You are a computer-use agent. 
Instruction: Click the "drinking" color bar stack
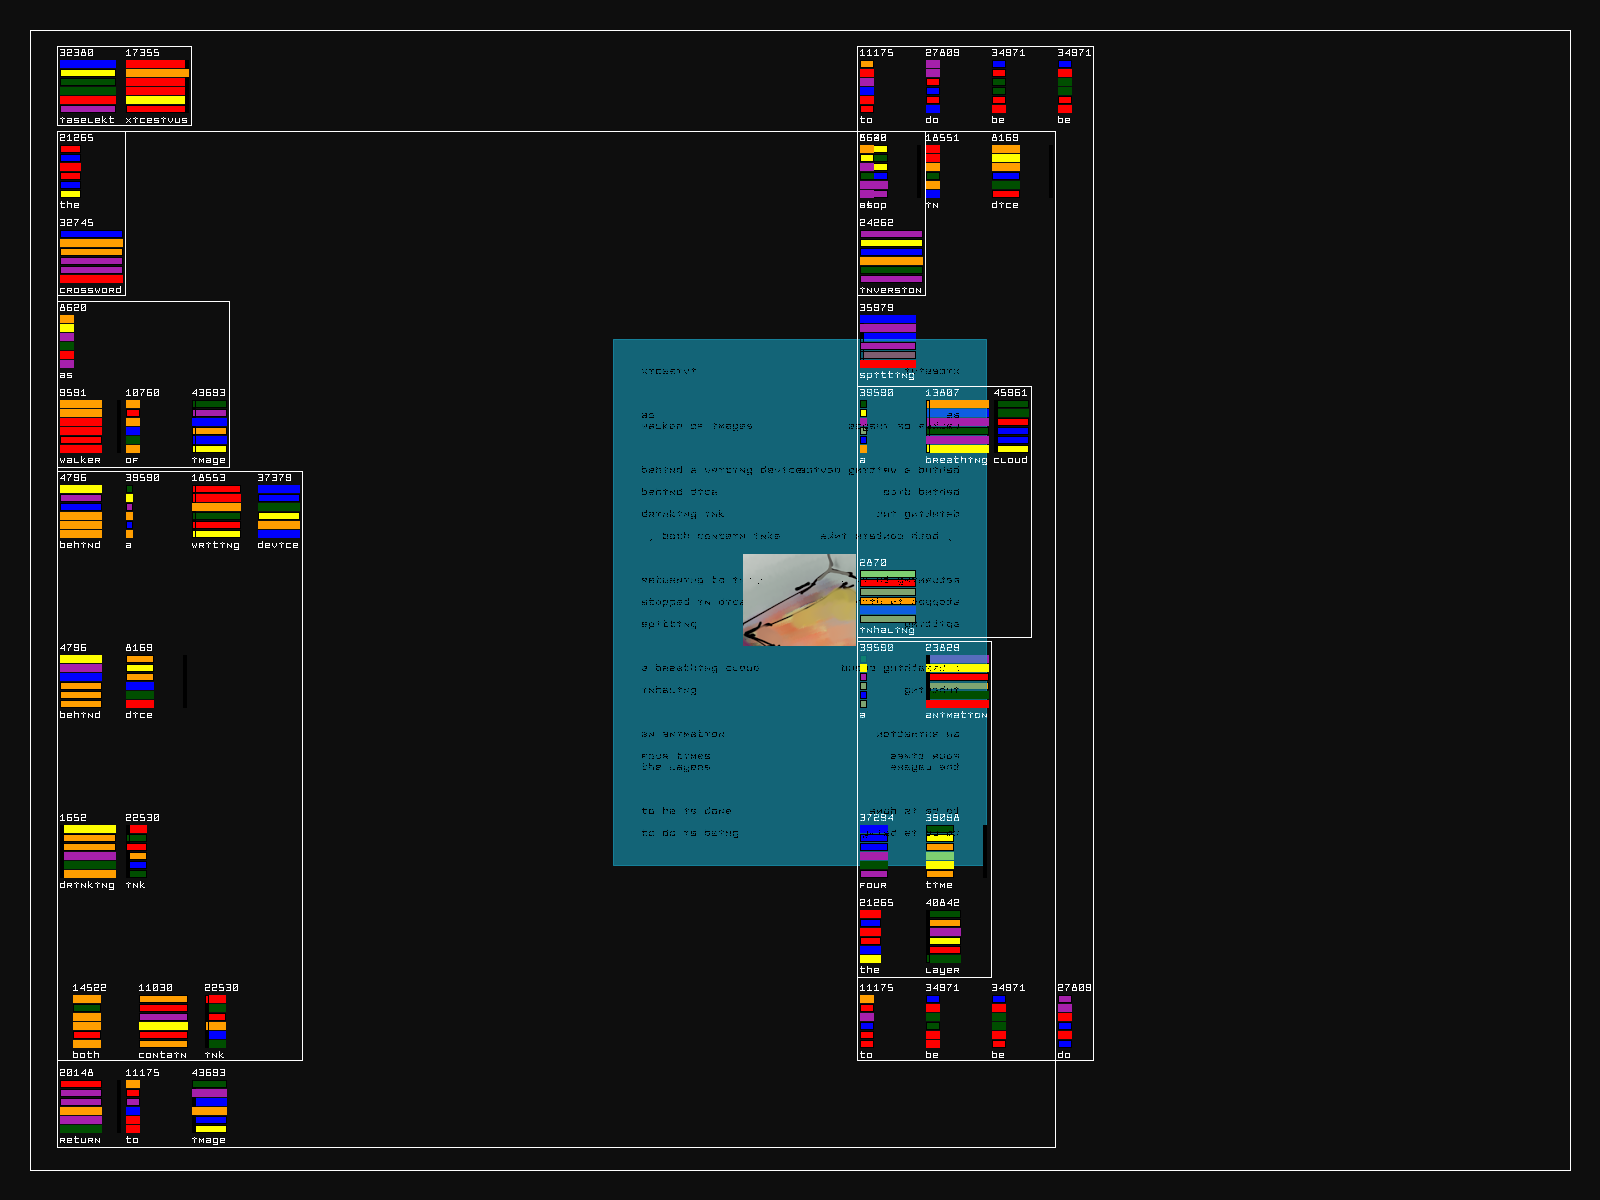[x=89, y=851]
